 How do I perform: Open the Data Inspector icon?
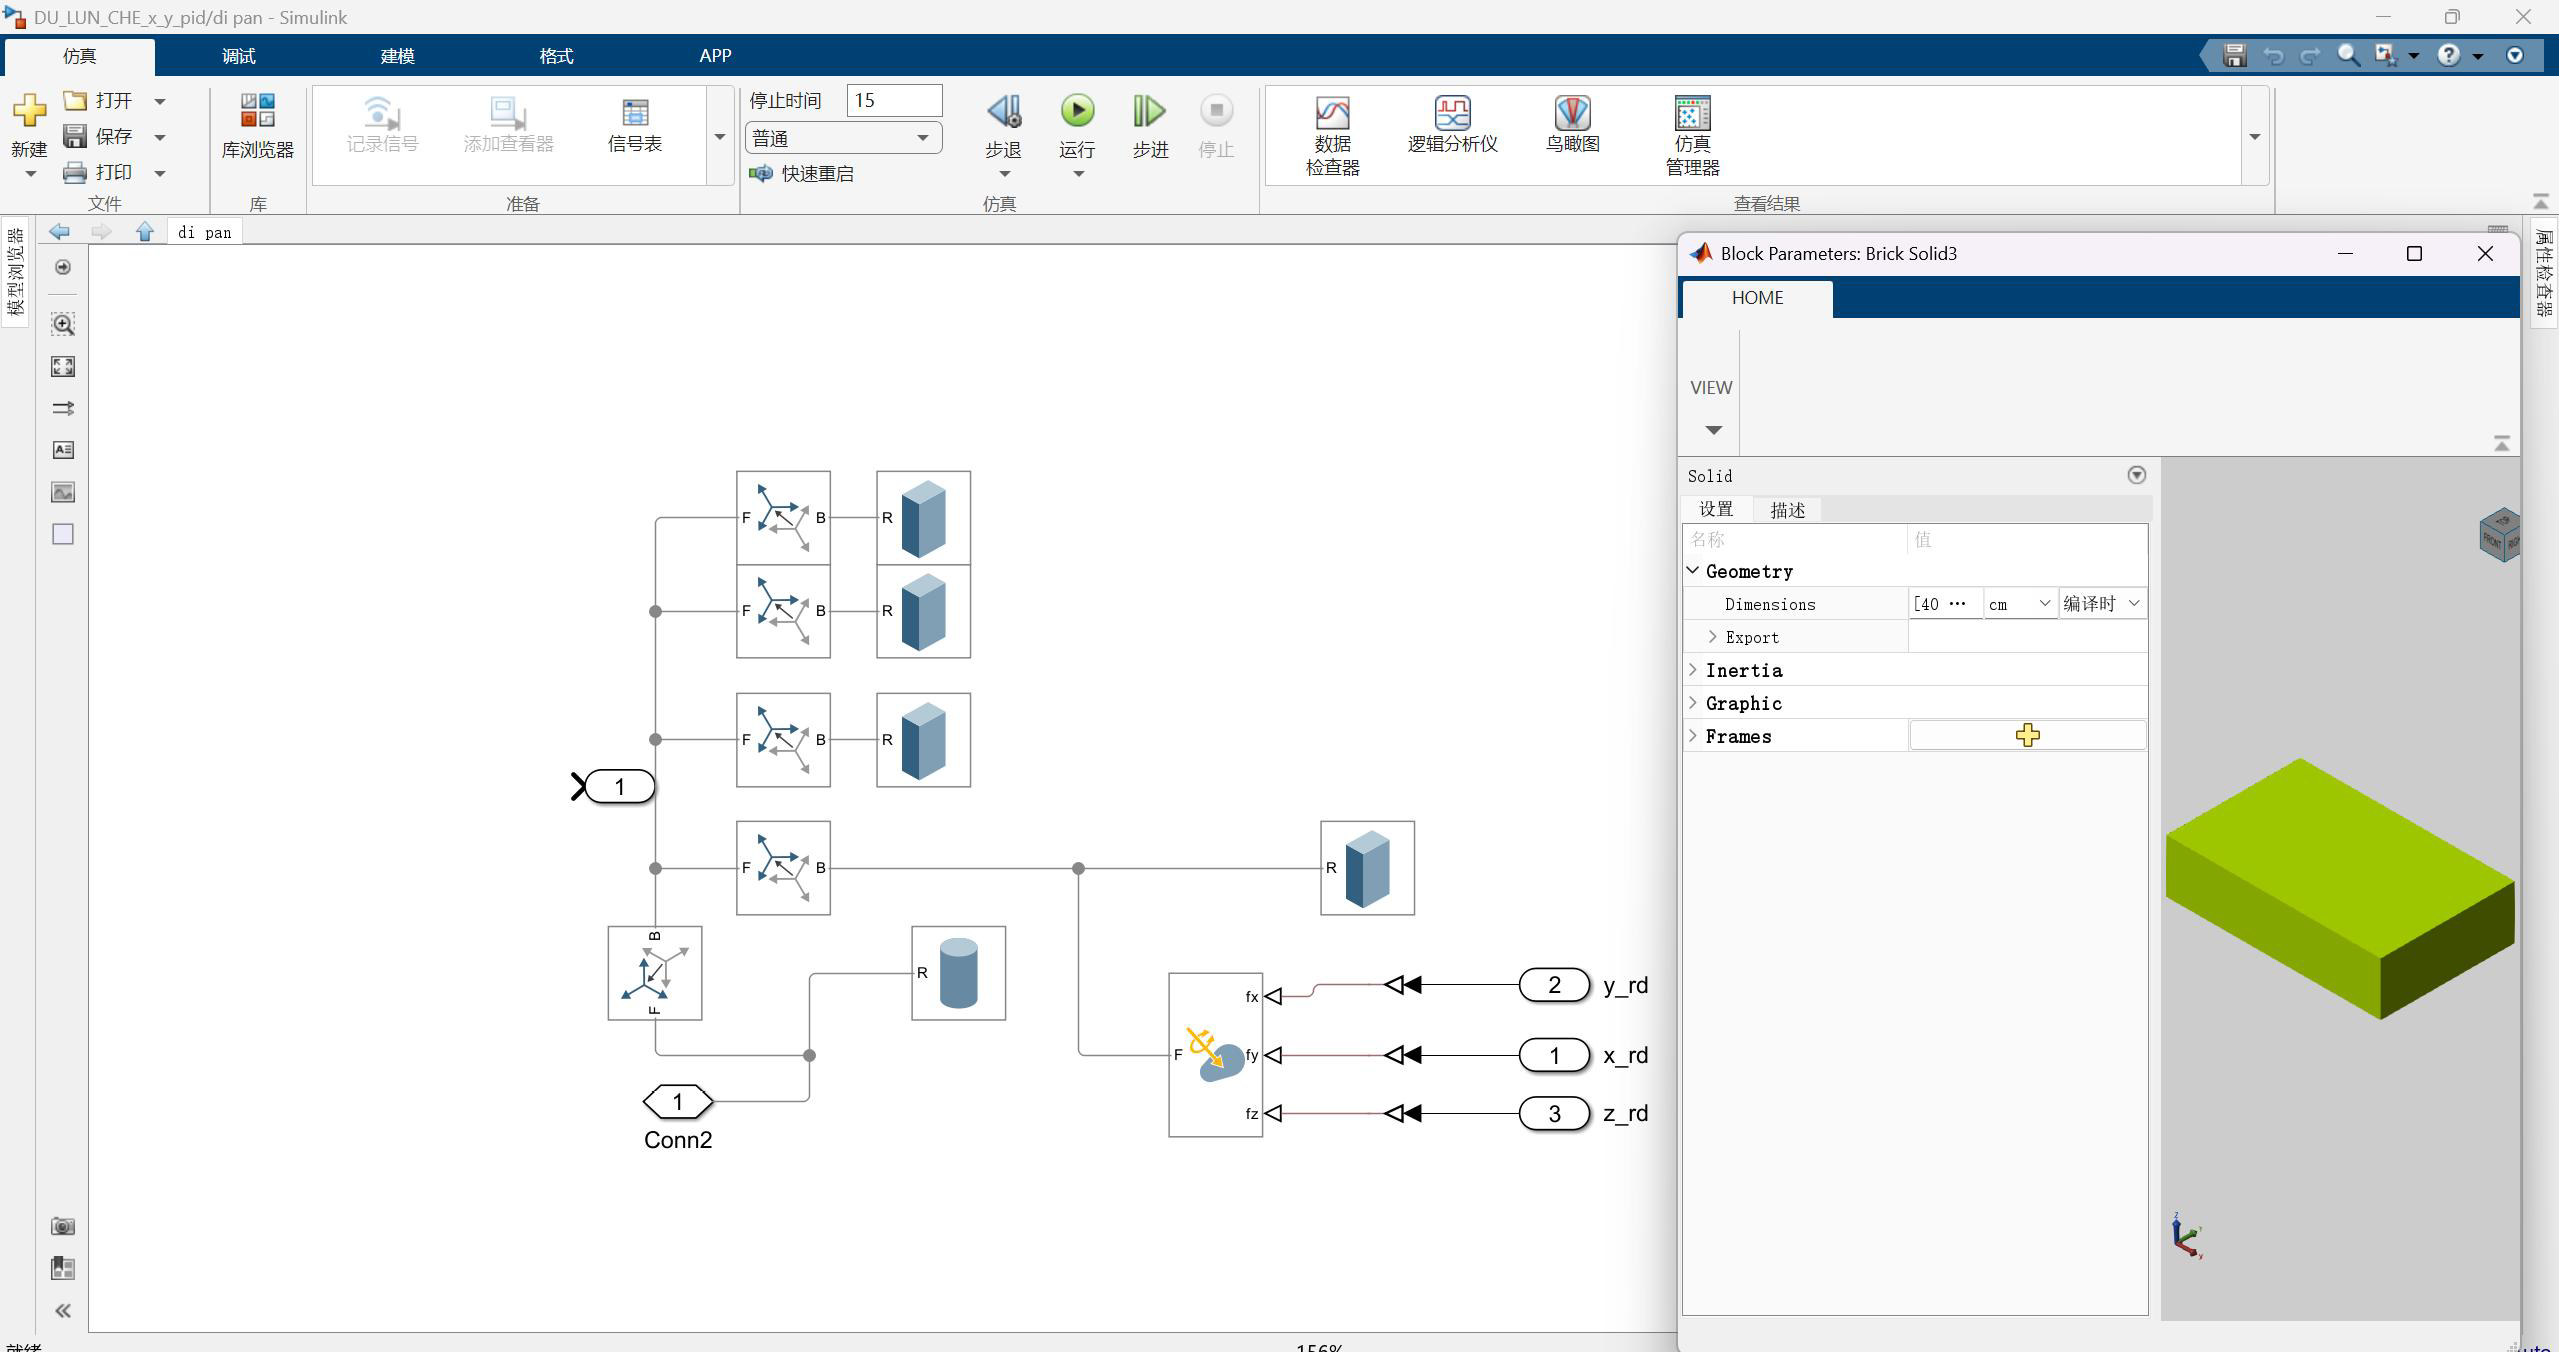point(1332,113)
